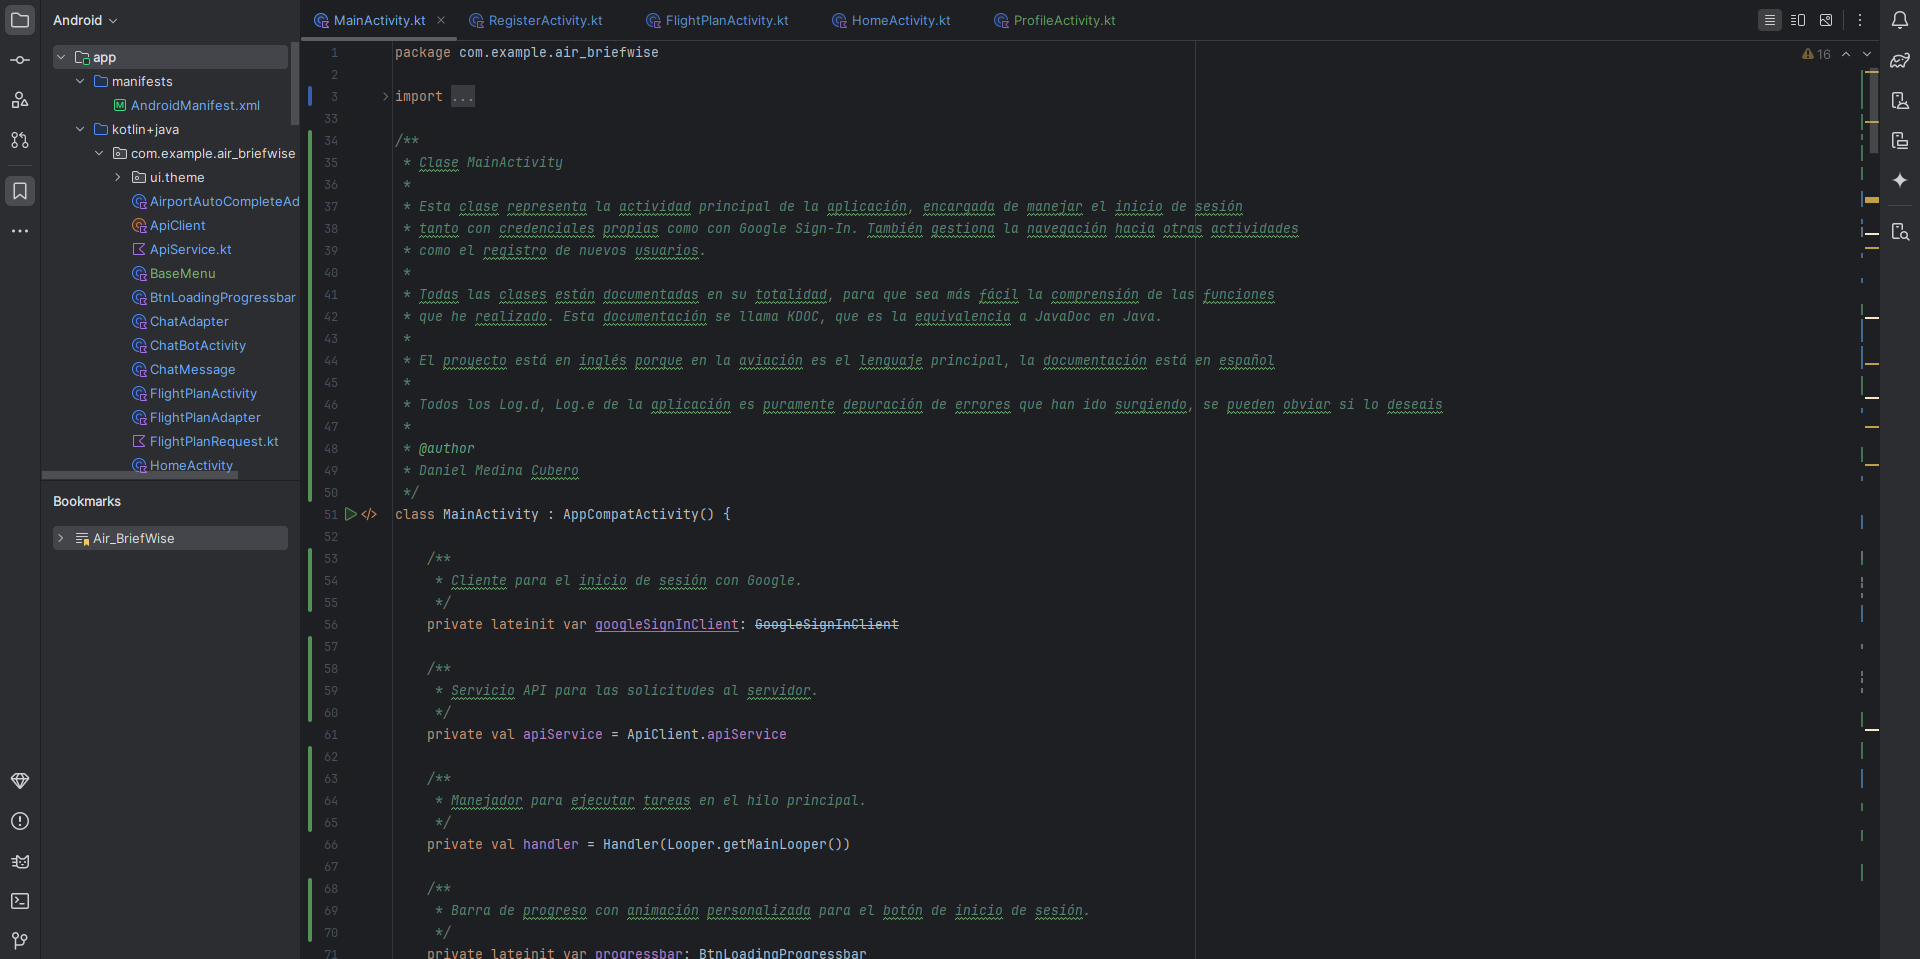Switch to the ProfileActivity.kt tab

[x=1055, y=20]
